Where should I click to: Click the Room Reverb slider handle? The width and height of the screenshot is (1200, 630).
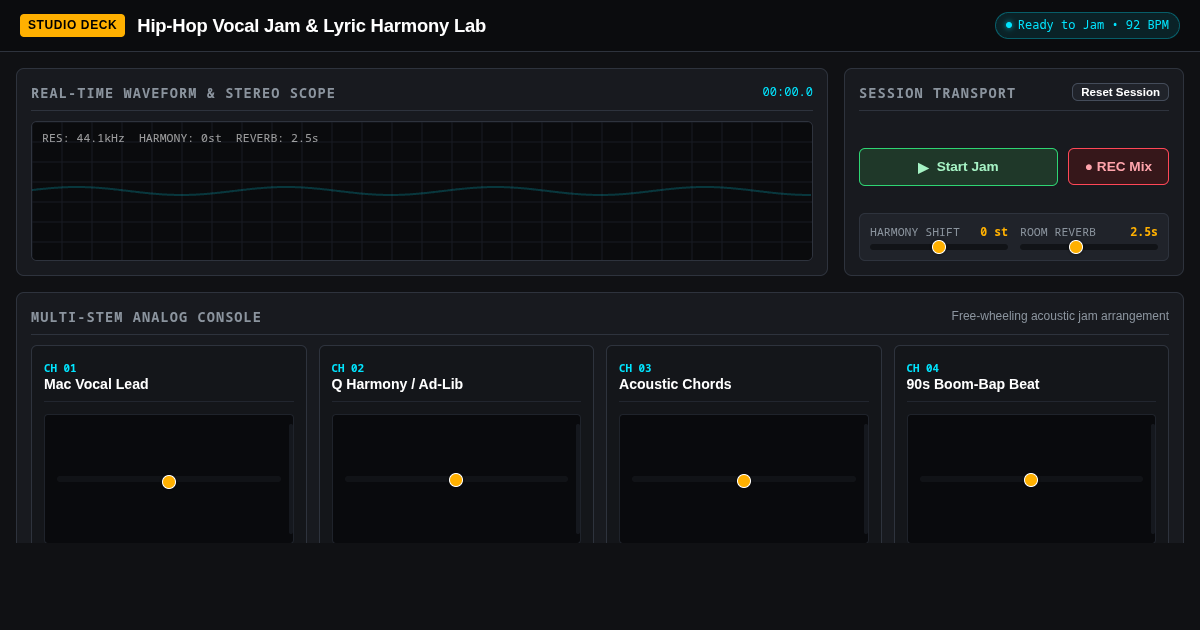pos(1076,247)
